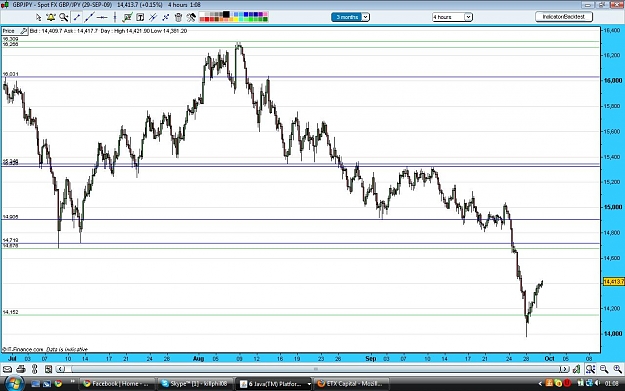This screenshot has width=625, height=391.
Task: Click the arrow of the 3 months combo
Action: click(366, 17)
